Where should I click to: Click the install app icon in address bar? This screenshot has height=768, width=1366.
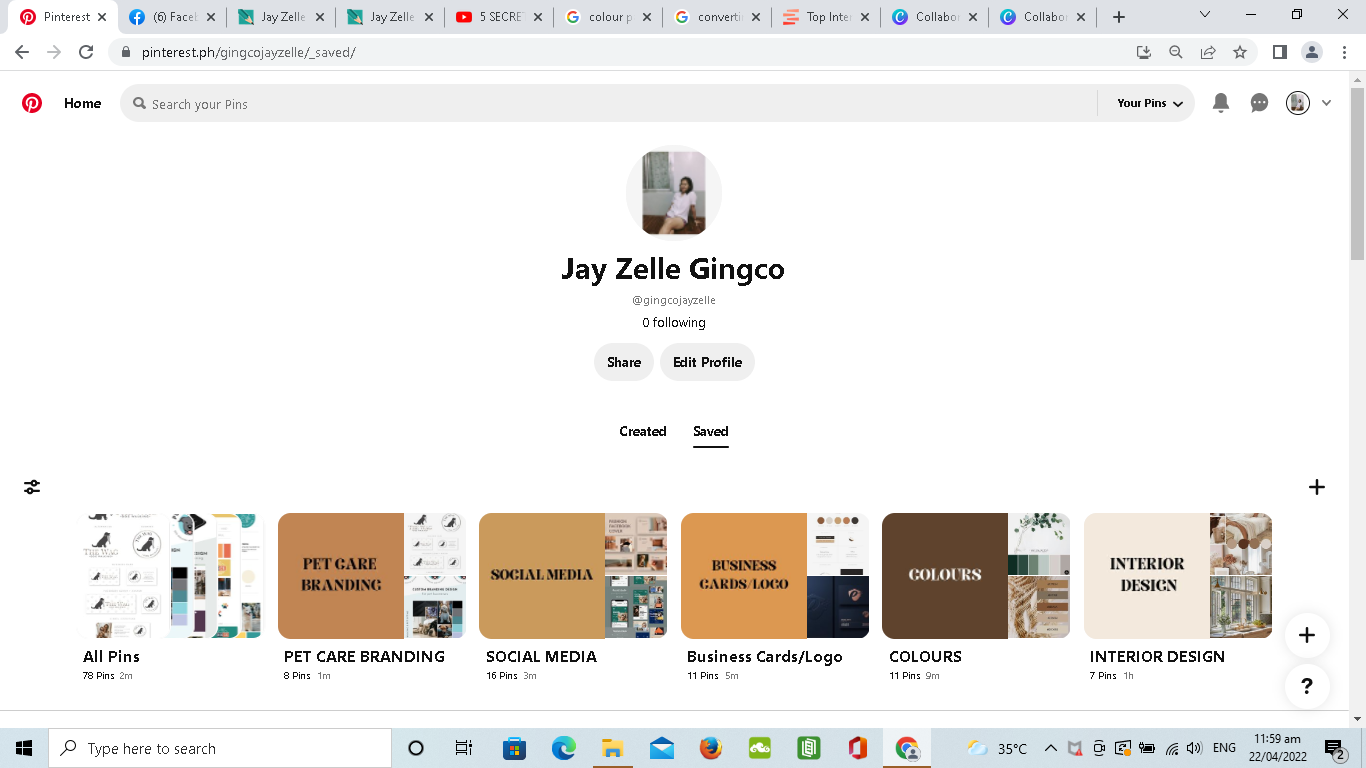1144,52
